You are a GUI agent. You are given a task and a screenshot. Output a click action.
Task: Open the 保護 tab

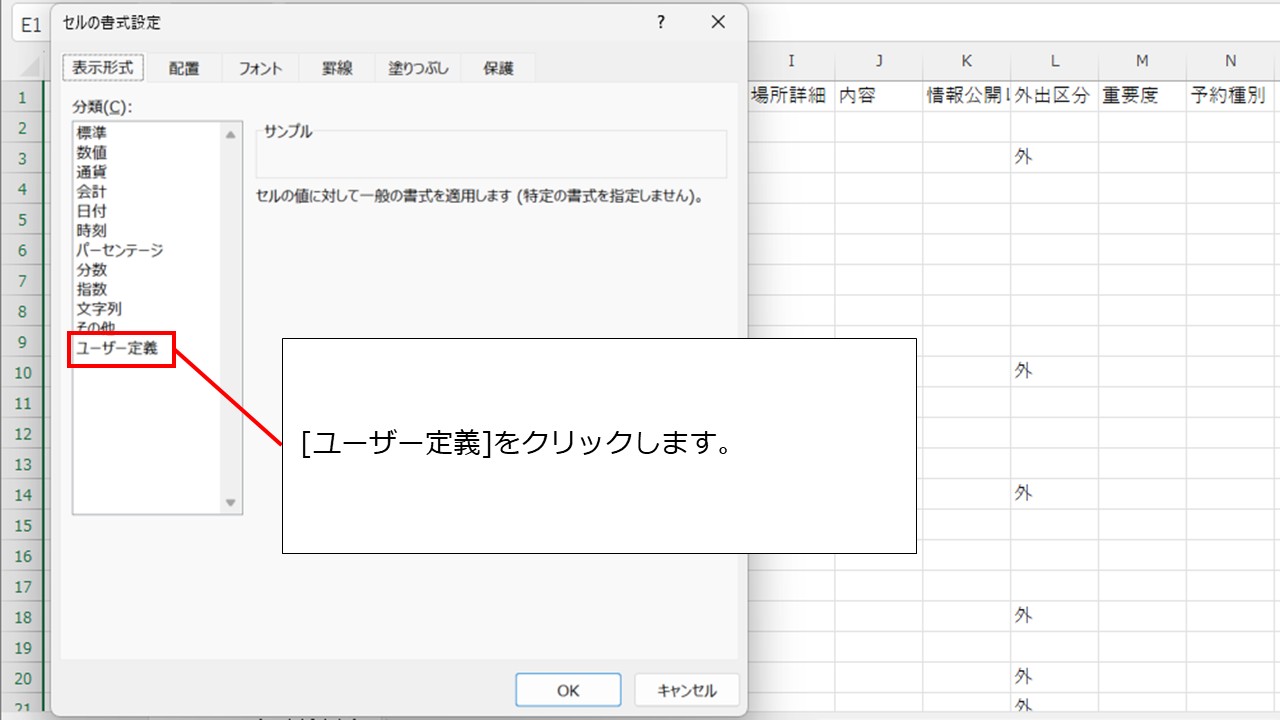pyautogui.click(x=498, y=68)
